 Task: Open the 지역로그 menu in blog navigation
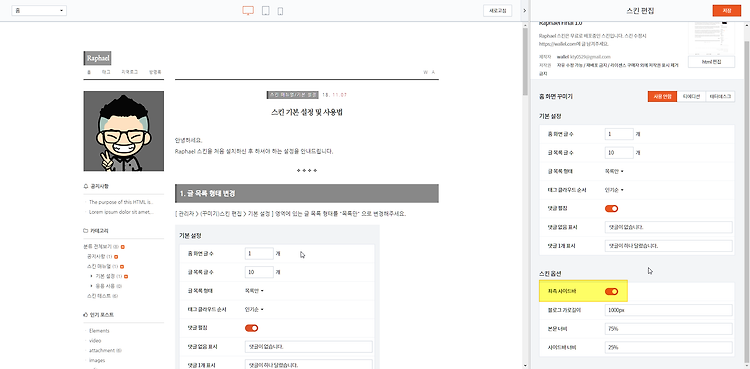click(130, 72)
